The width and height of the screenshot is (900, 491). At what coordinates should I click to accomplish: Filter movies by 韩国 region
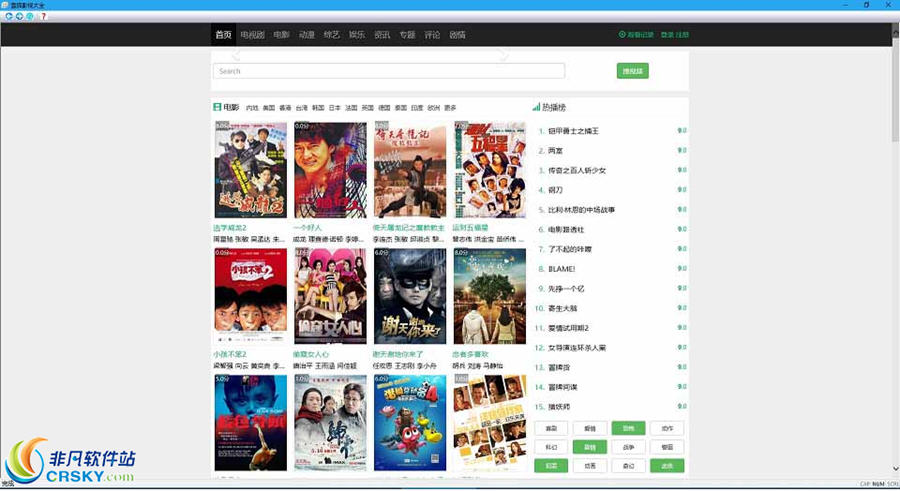318,108
